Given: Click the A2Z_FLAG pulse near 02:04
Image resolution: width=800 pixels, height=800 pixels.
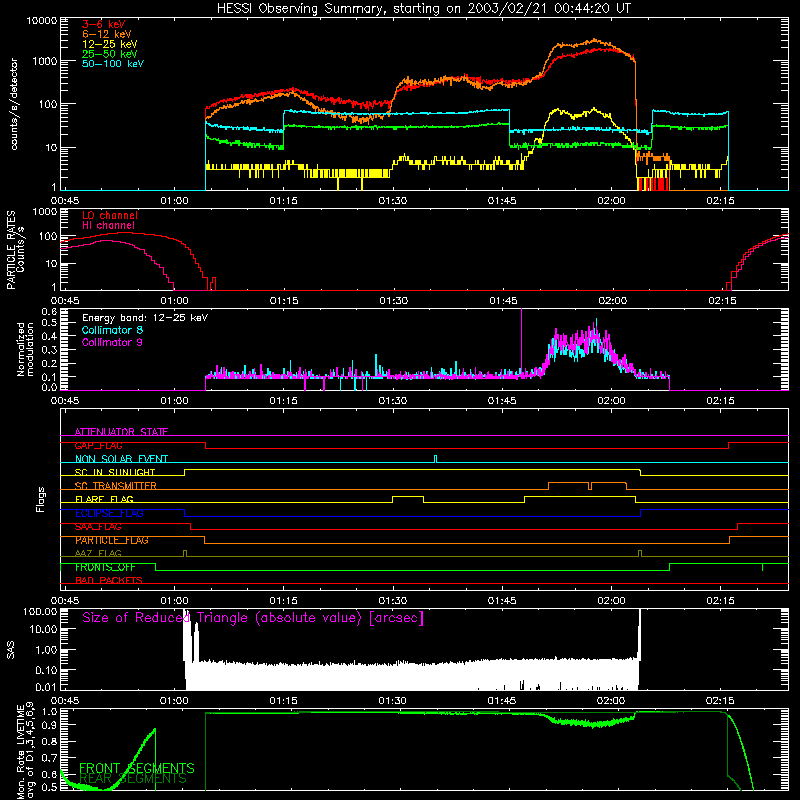Looking at the screenshot, I should (640, 554).
